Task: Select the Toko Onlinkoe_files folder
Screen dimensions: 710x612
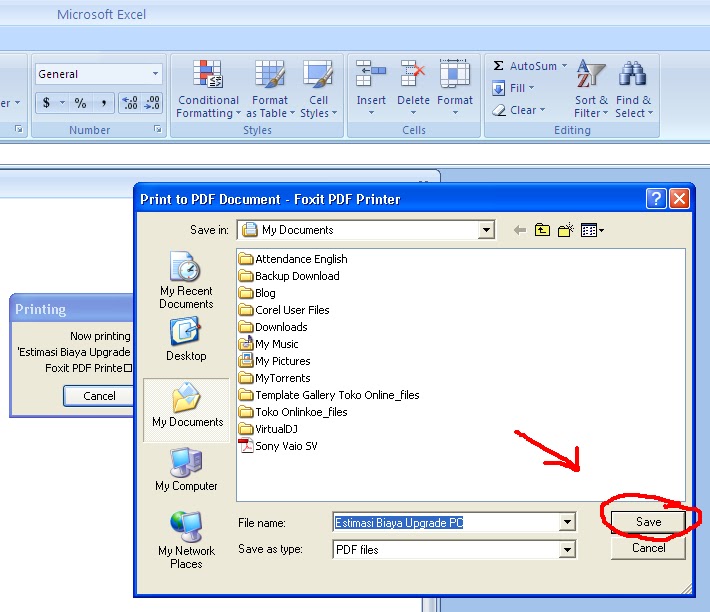Action: 293,412
